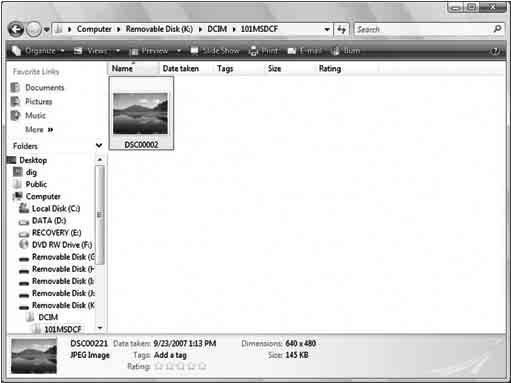Open the Pictures favorite link
The image size is (511, 383).
click(39, 102)
